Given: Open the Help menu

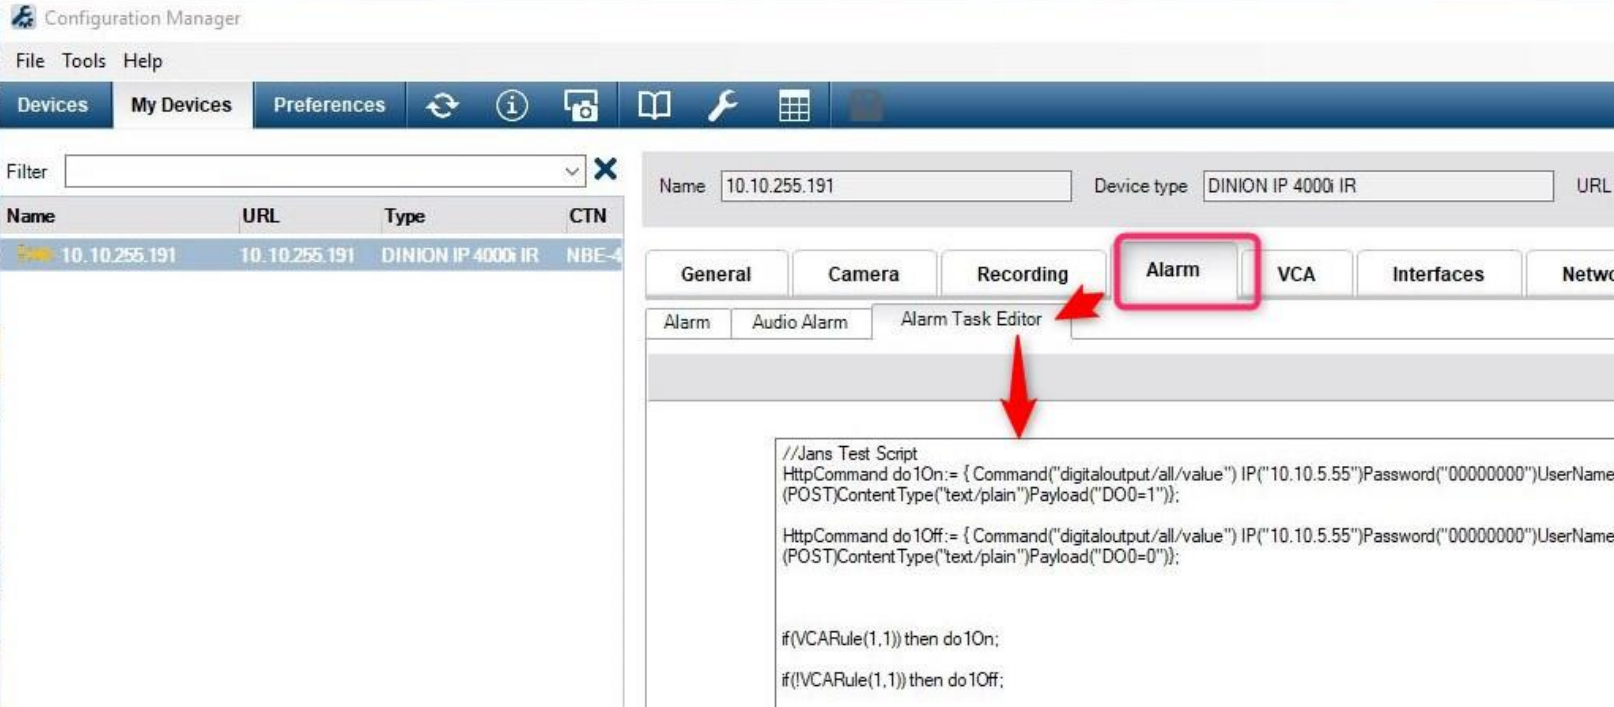Looking at the screenshot, I should coord(143,61).
